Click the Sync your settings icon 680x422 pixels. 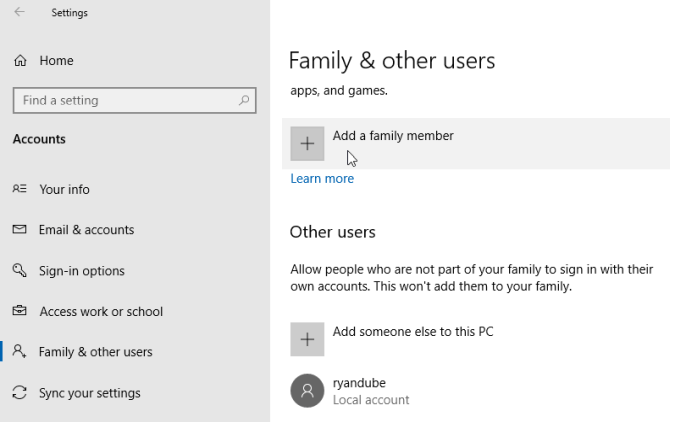point(19,393)
